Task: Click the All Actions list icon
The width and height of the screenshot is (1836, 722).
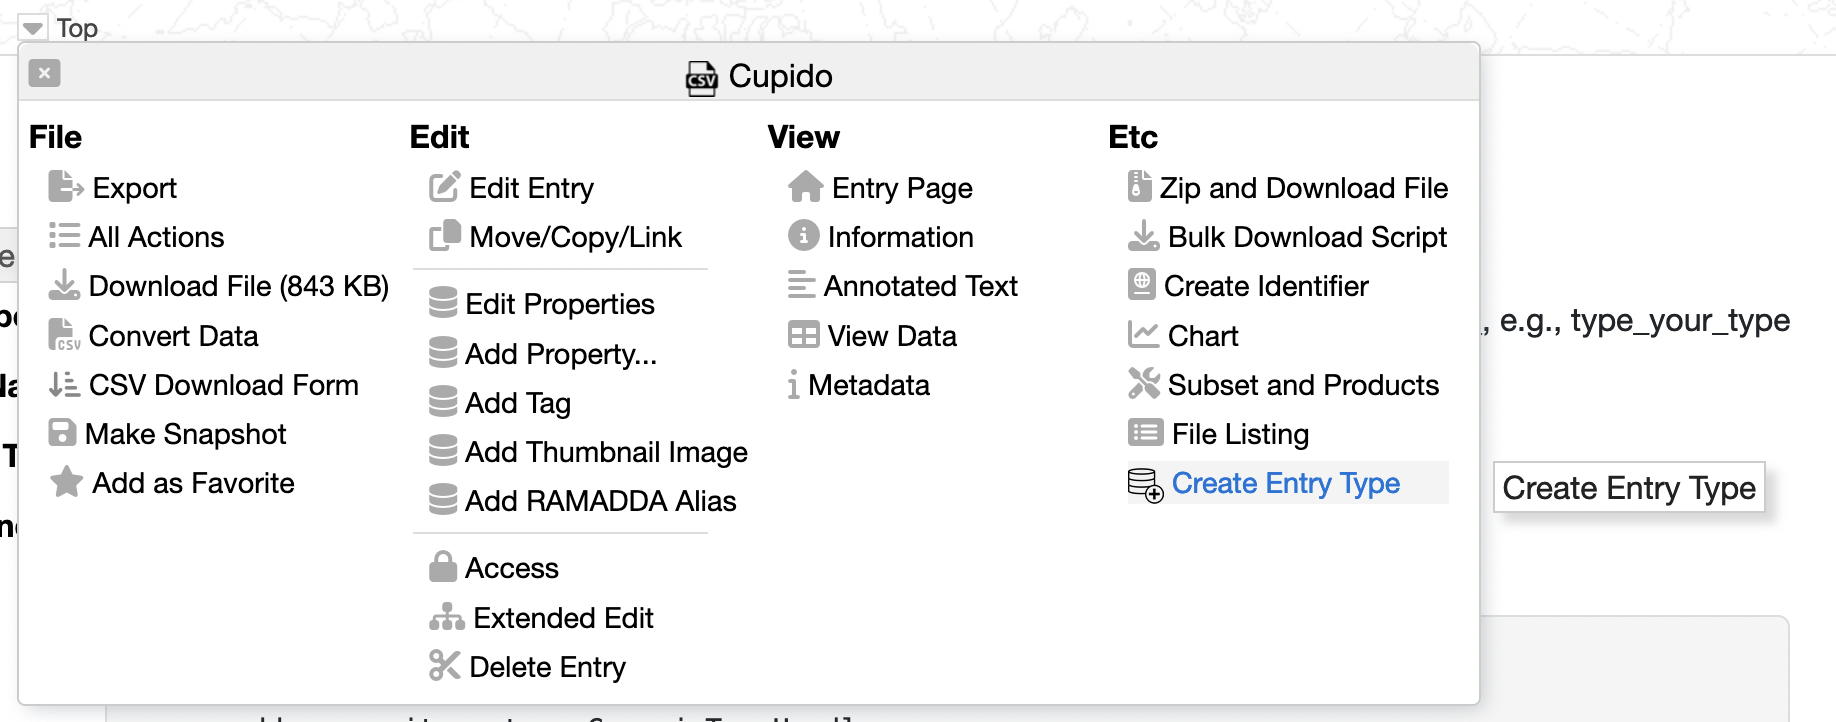Action: tap(64, 236)
